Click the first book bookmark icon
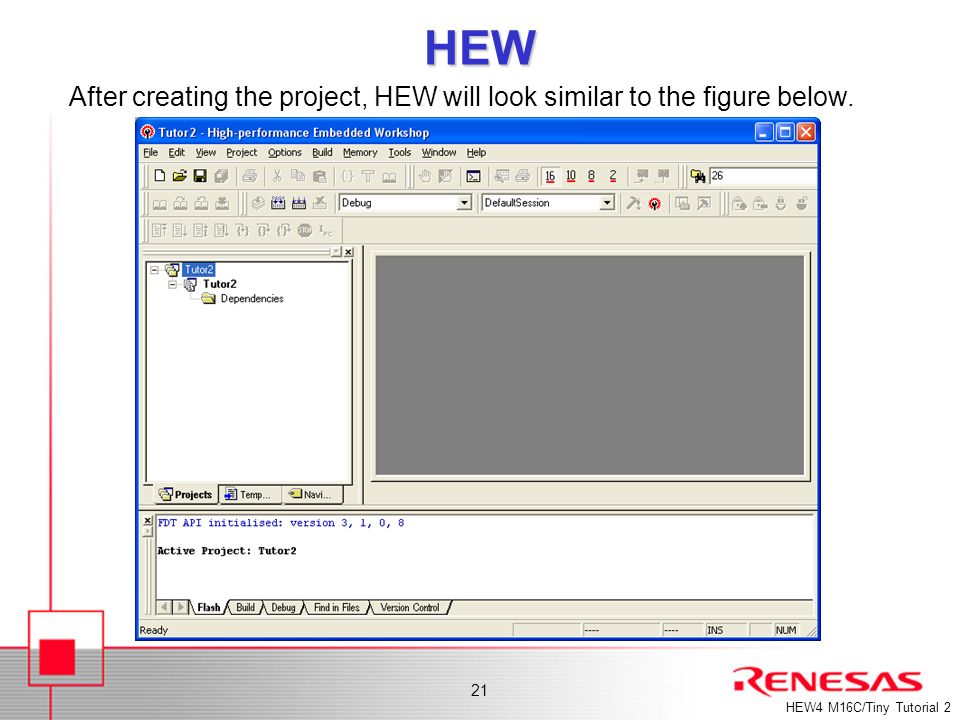960x720 pixels. (160, 203)
